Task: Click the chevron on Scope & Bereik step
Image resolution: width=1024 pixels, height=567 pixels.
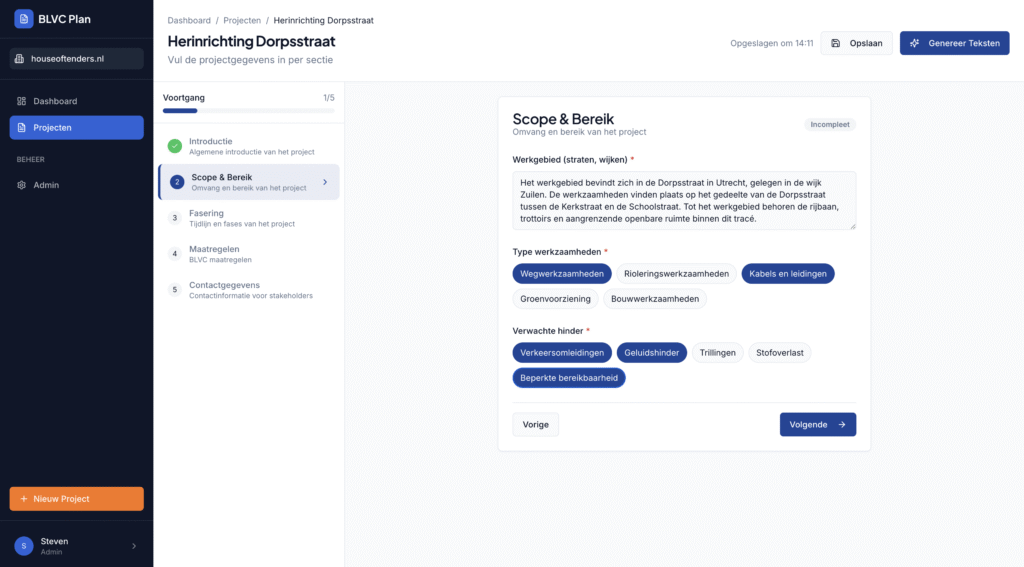Action: tap(325, 182)
